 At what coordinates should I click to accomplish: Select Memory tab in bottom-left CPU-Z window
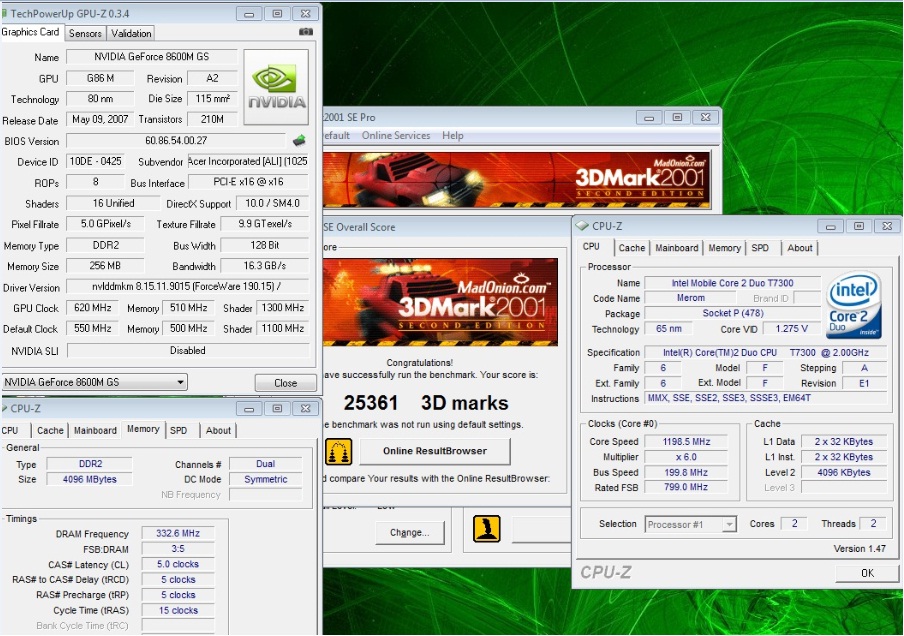pyautogui.click(x=143, y=429)
